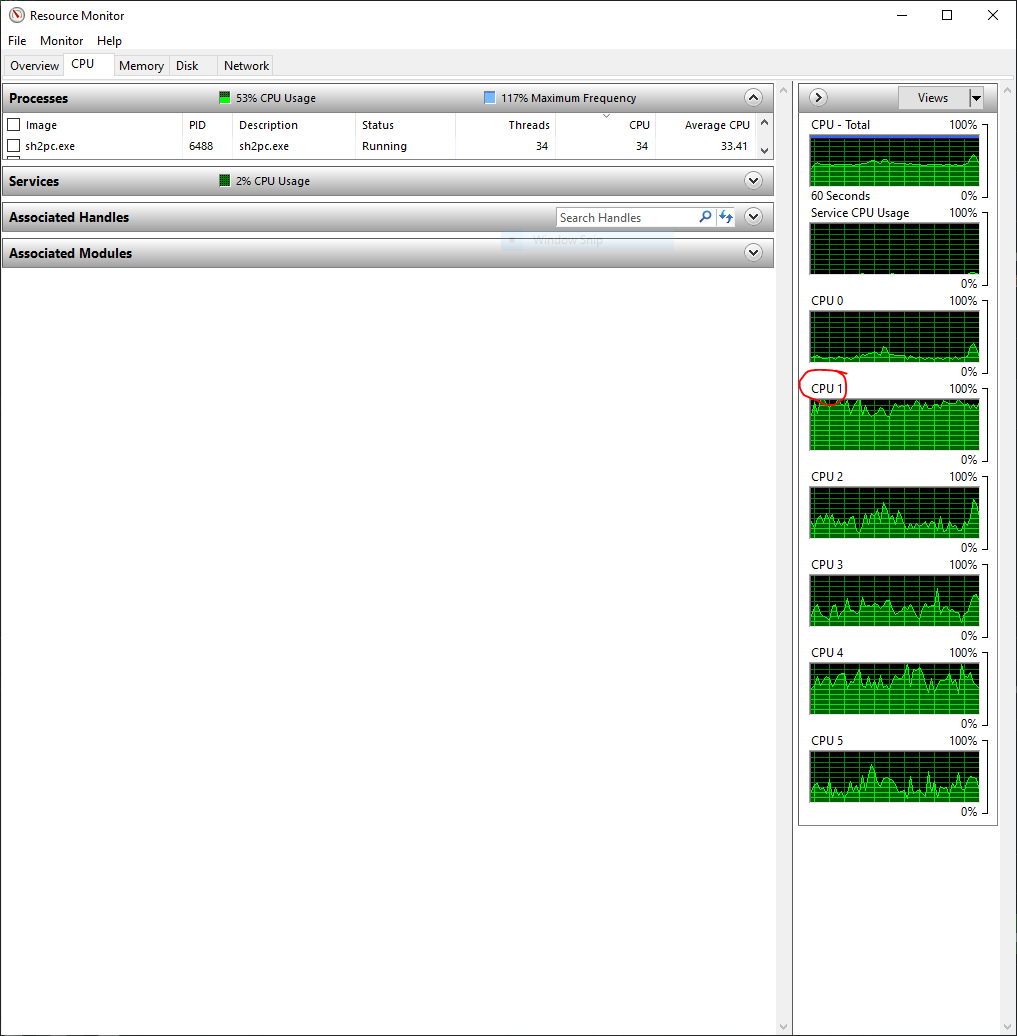Screen dimensions: 1017x1036
Task: Click the 60 Seconds label under CPU Total
Action: pos(841,196)
